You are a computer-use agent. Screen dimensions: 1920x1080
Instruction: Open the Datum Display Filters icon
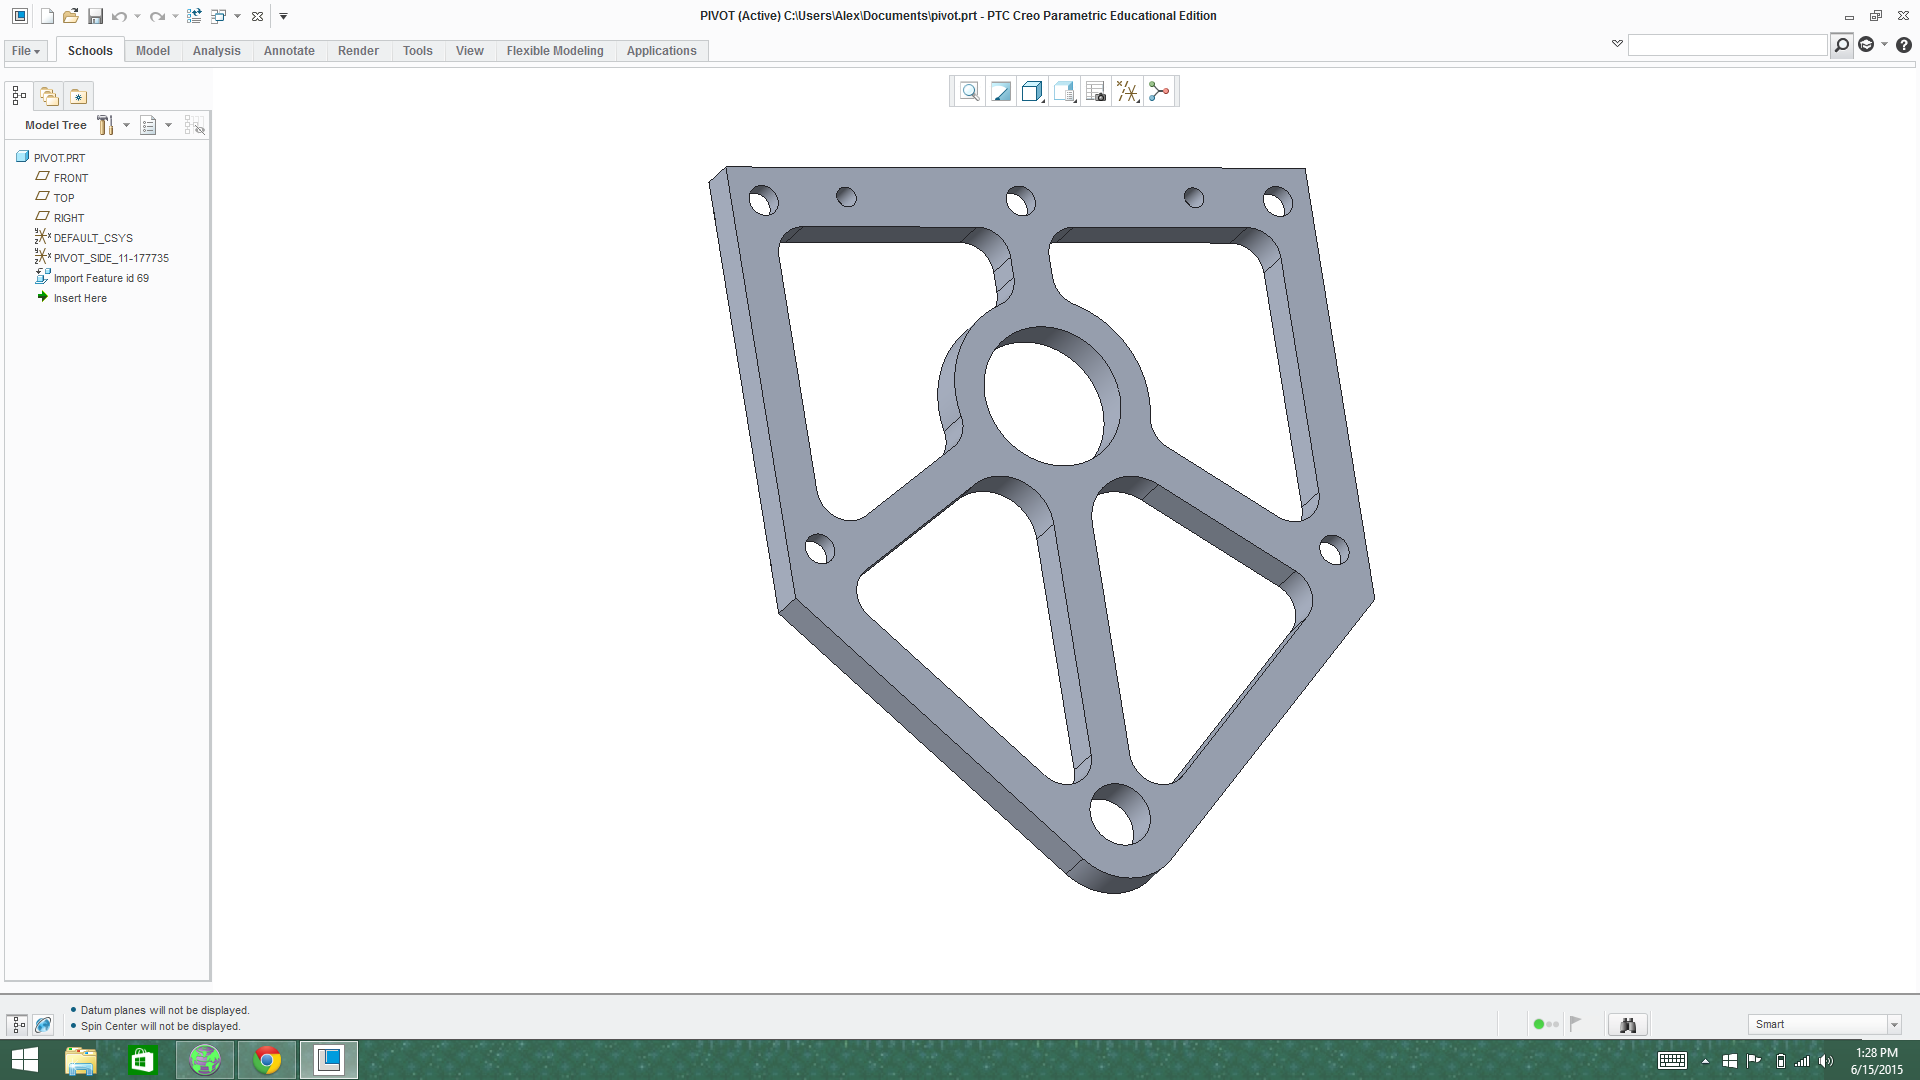(x=1128, y=92)
